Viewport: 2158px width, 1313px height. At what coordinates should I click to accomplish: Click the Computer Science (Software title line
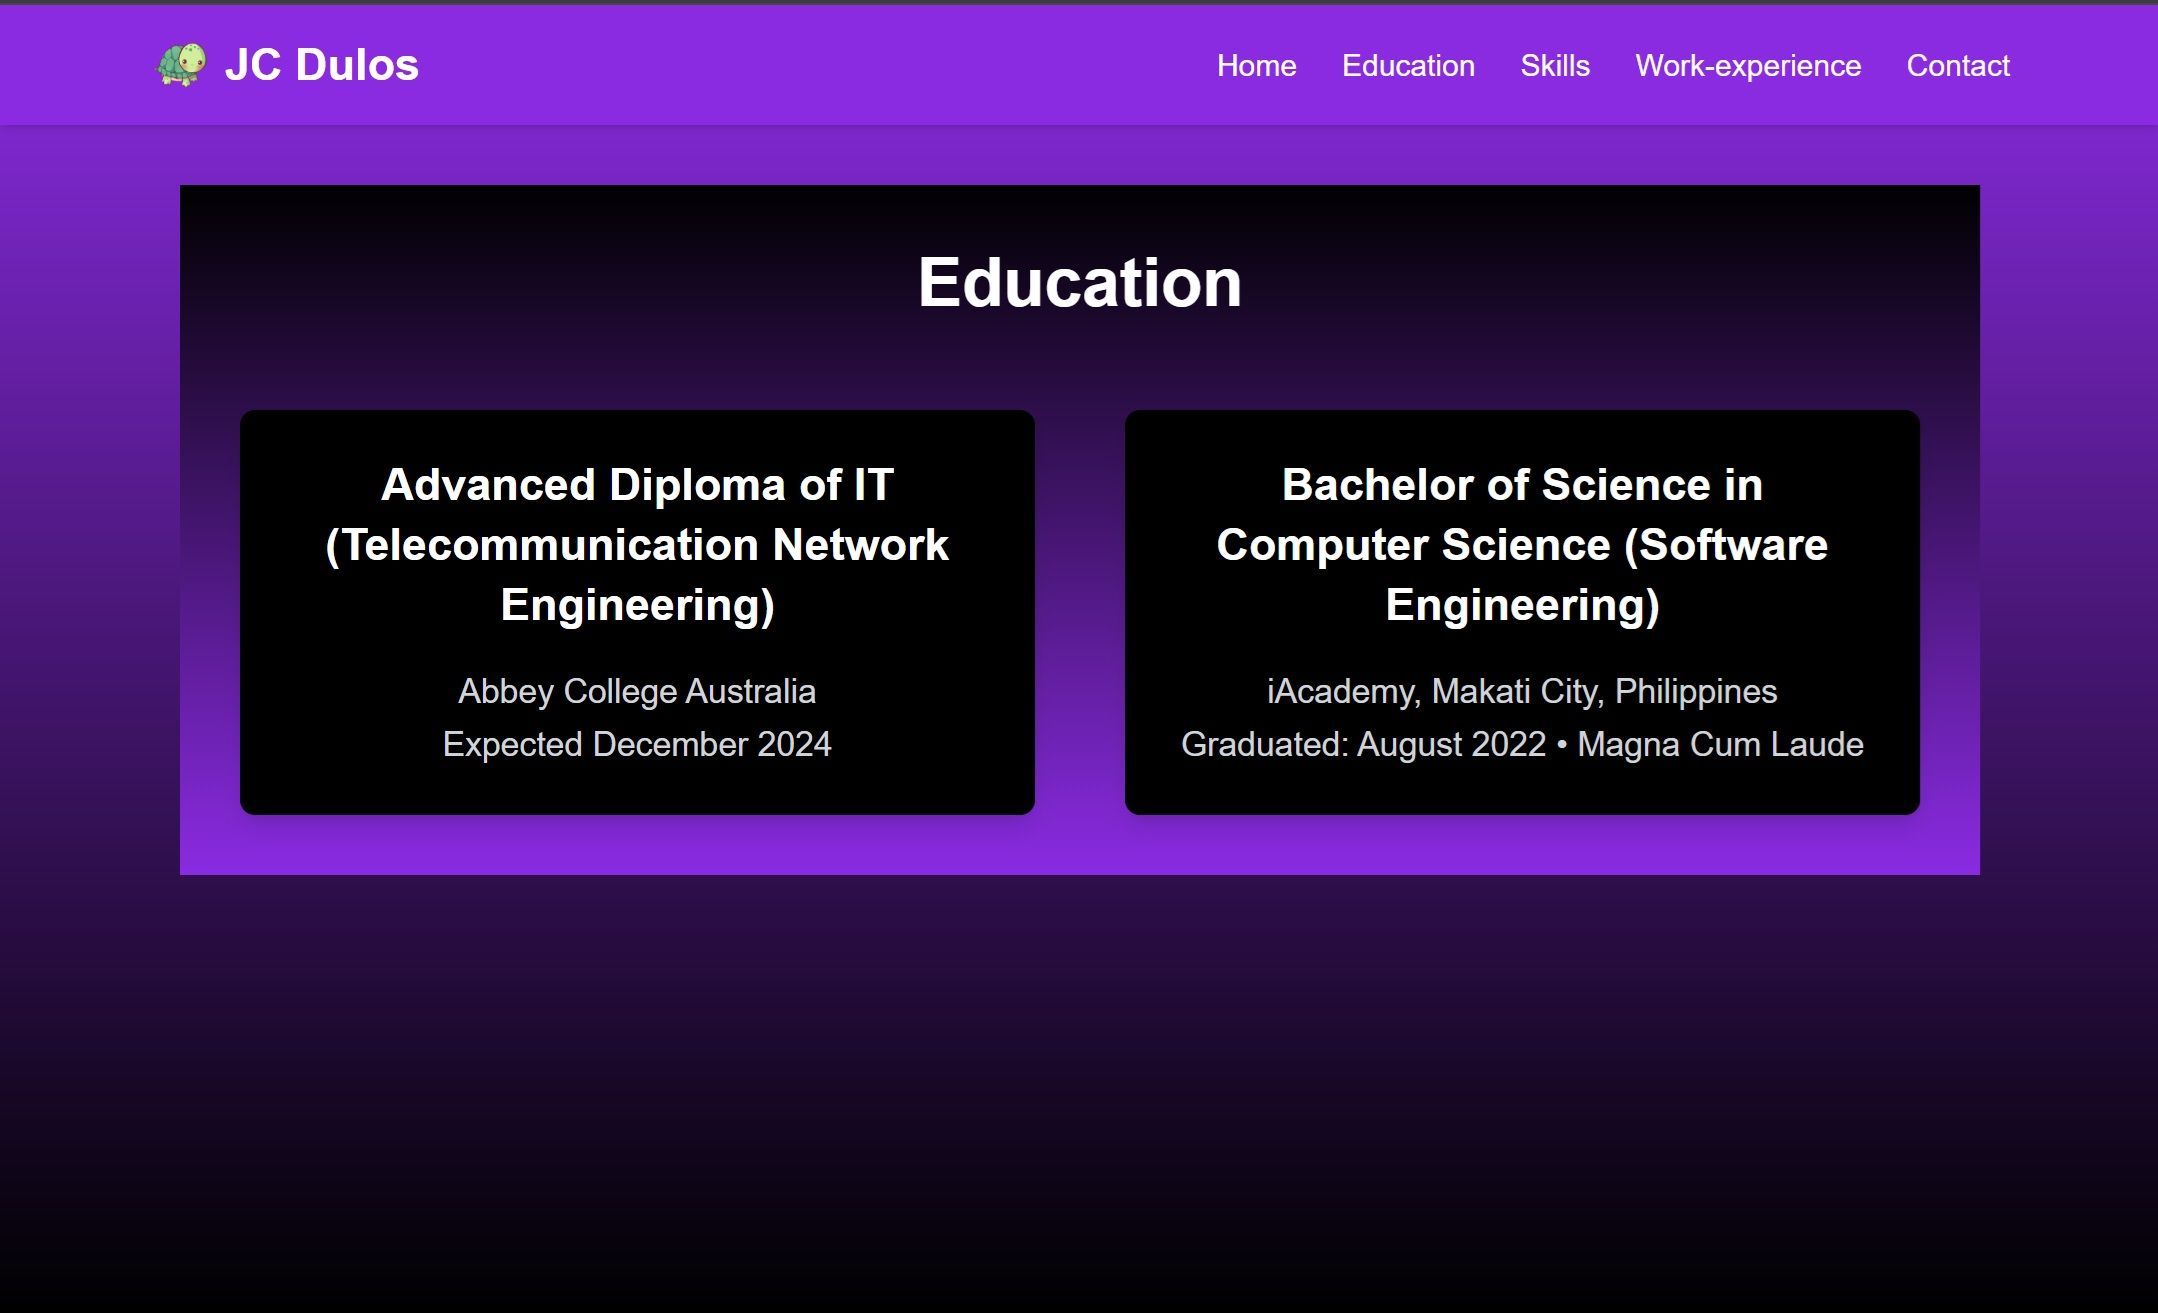(x=1521, y=545)
